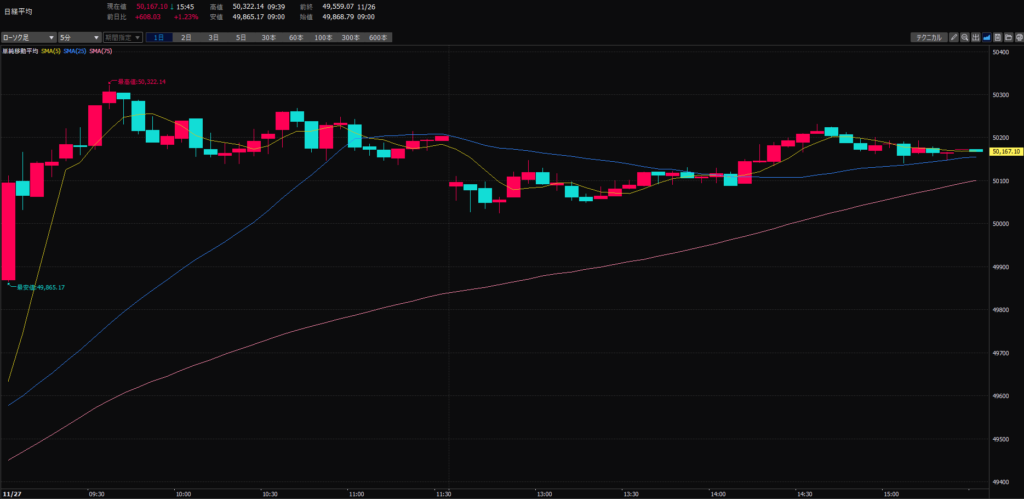
Task: Open the ローソク足 chart type dropdown
Action: tap(27, 37)
